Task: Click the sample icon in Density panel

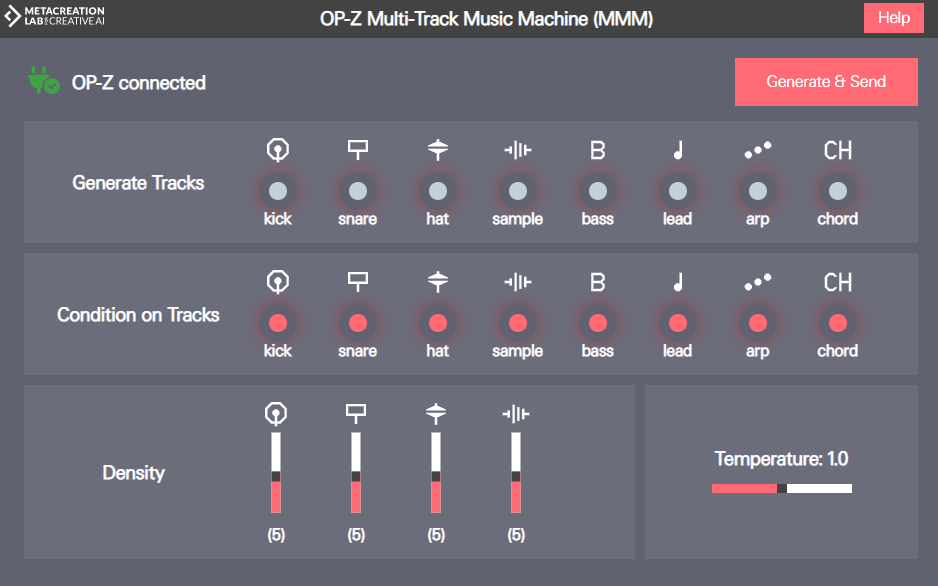Action: tap(516, 413)
